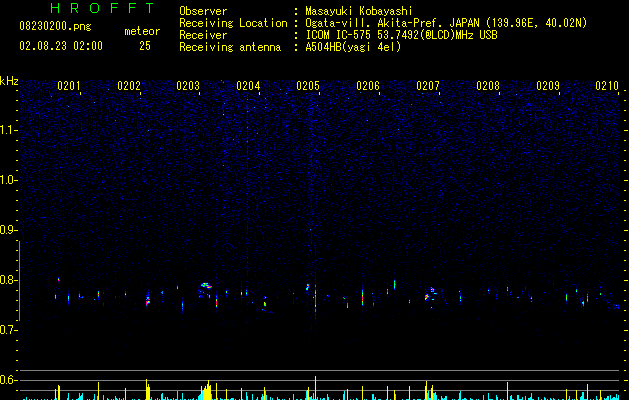Viewport: 629px width, 400px height.
Task: Click the 0209 time marker
Action: point(548,86)
